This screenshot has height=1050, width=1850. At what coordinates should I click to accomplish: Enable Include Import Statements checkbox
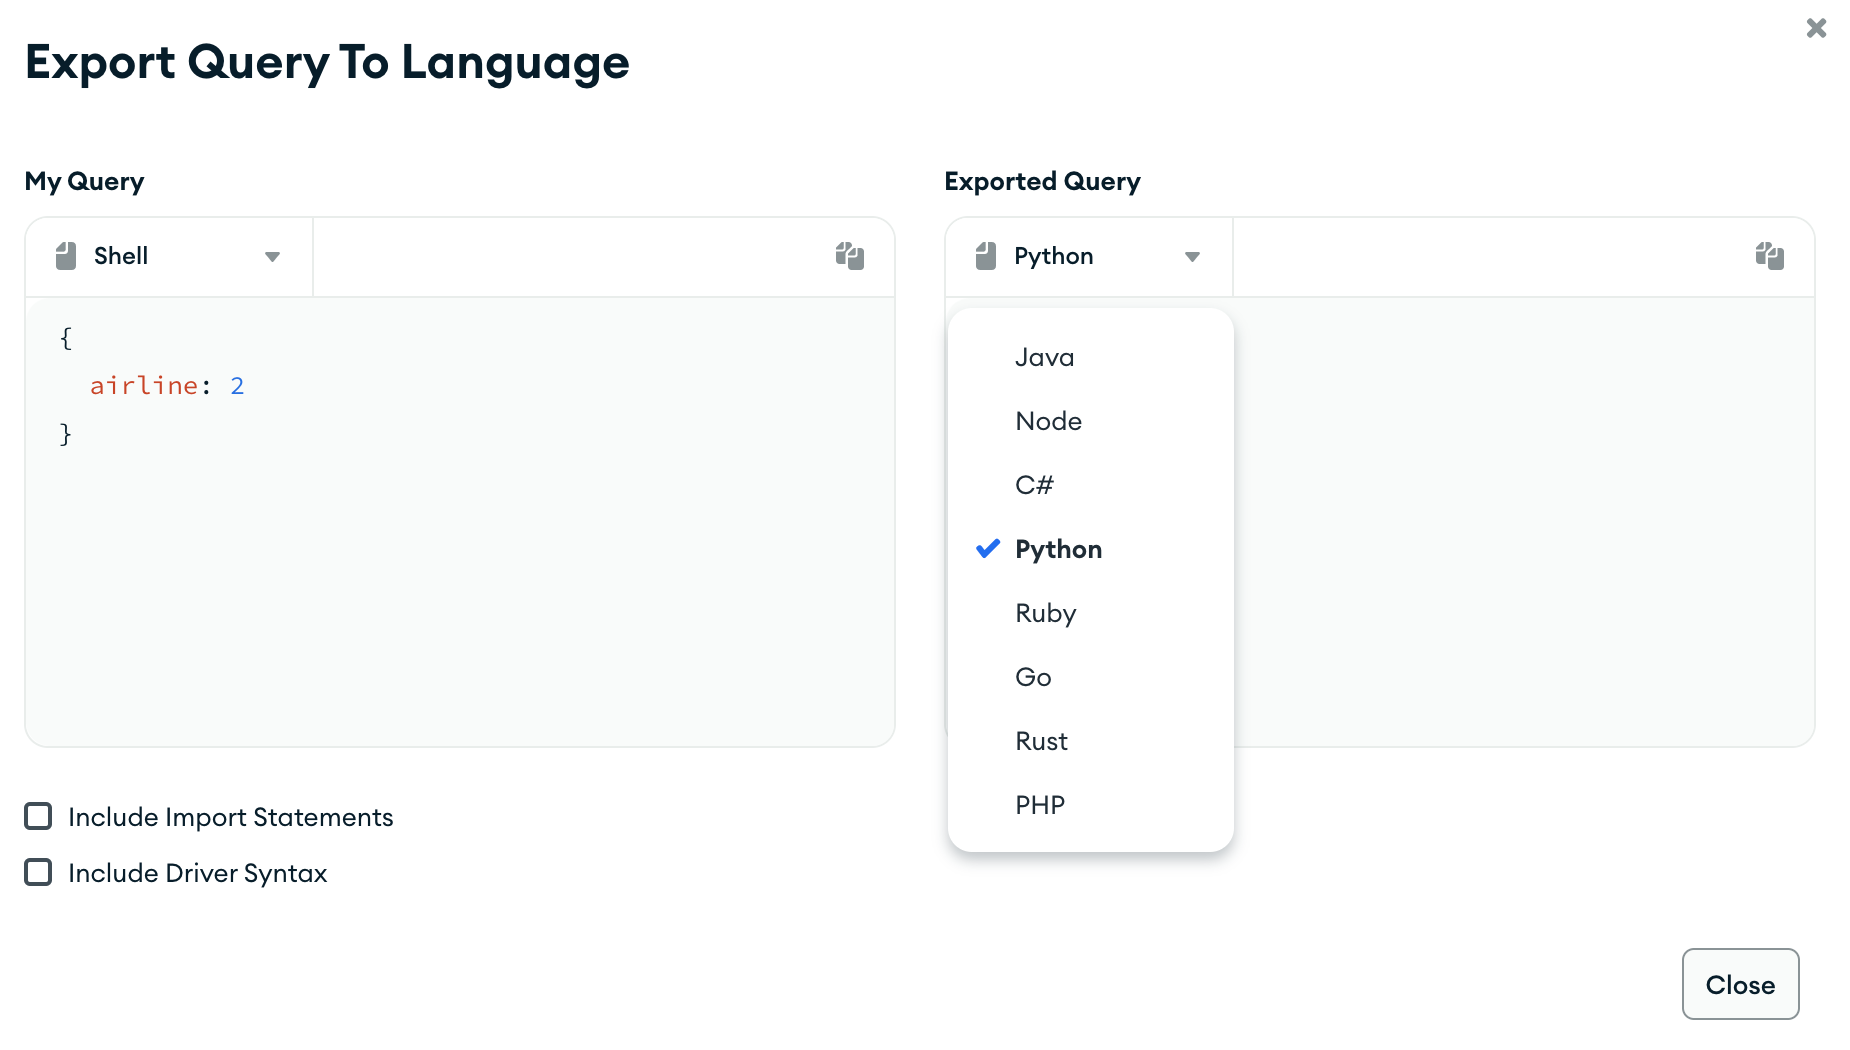click(x=38, y=817)
